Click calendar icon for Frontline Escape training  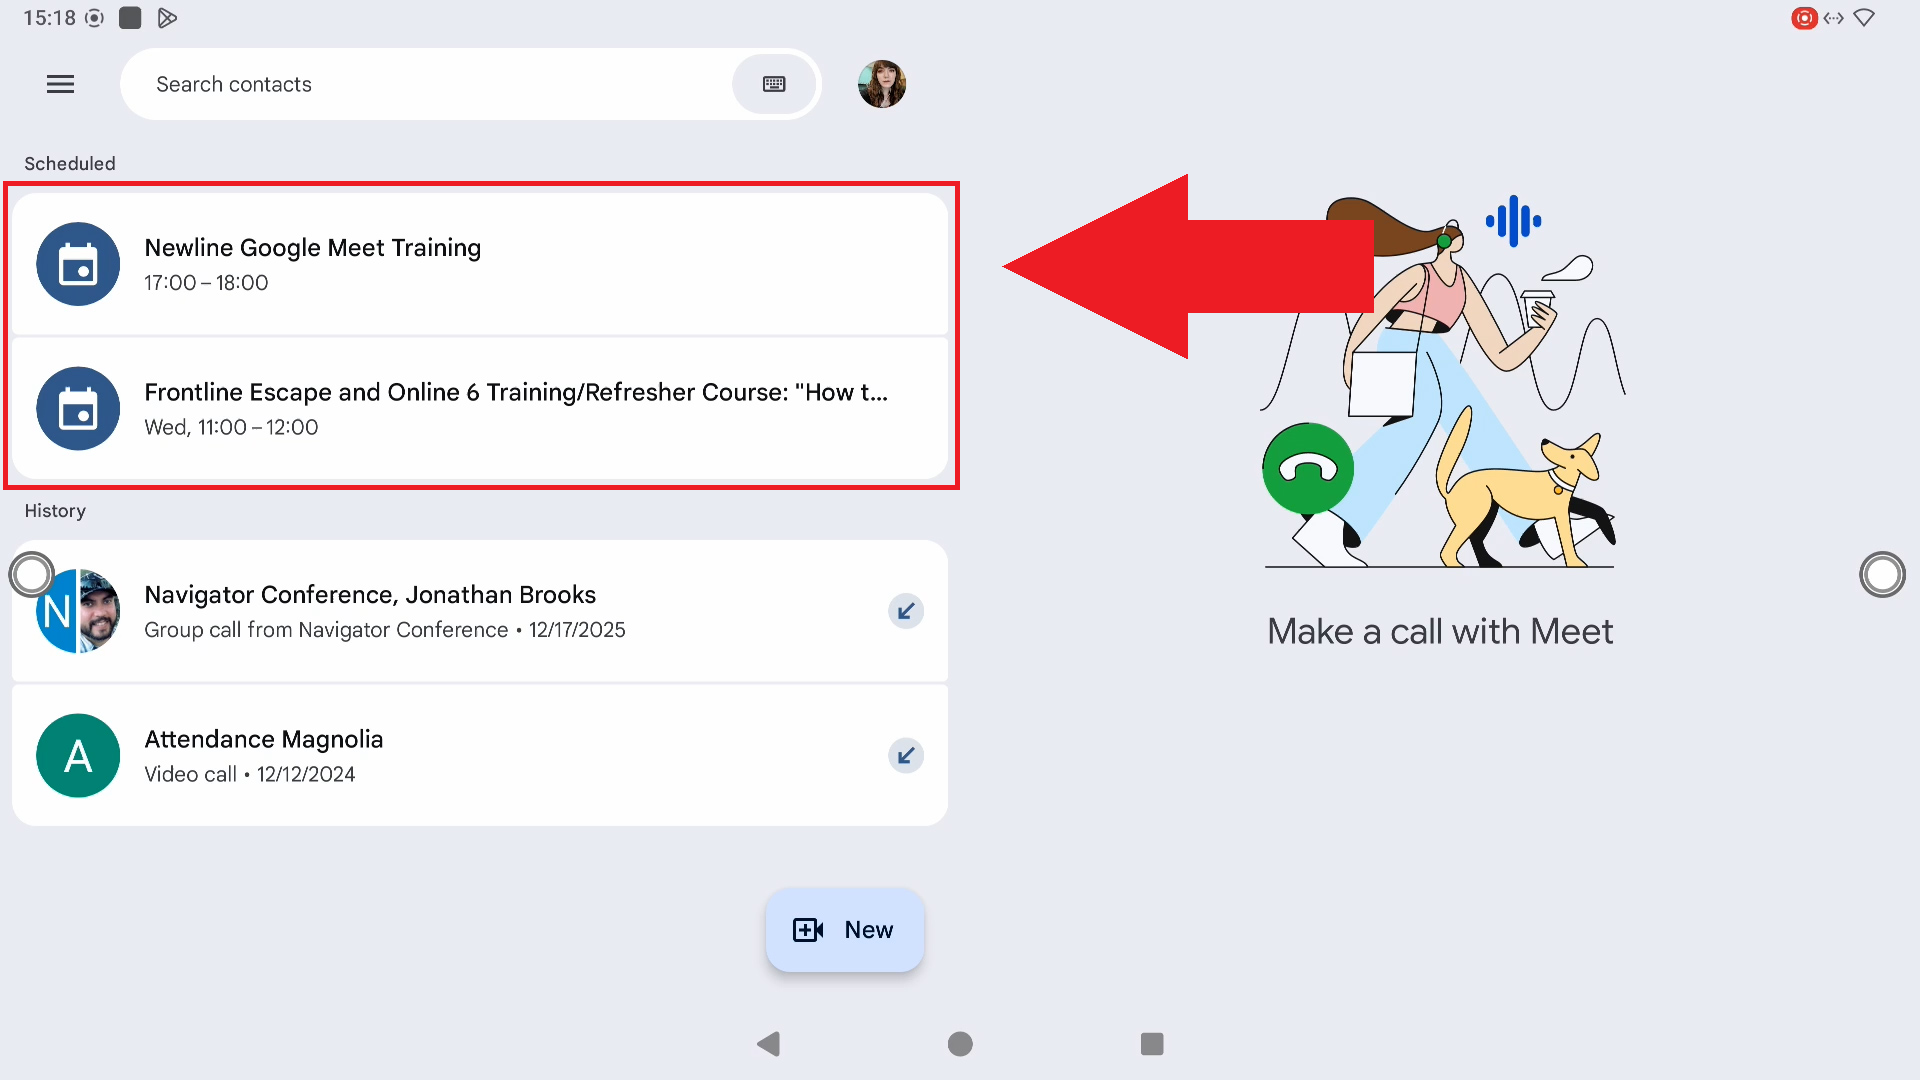78,409
